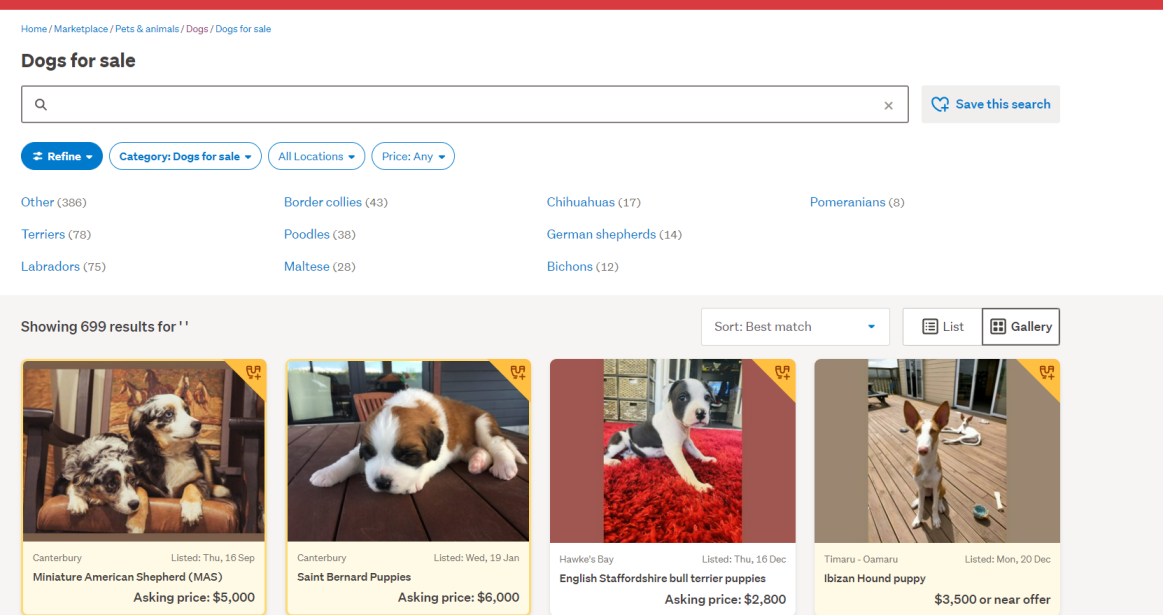Select the German shepherds category
This screenshot has width=1163, height=615.
click(601, 234)
